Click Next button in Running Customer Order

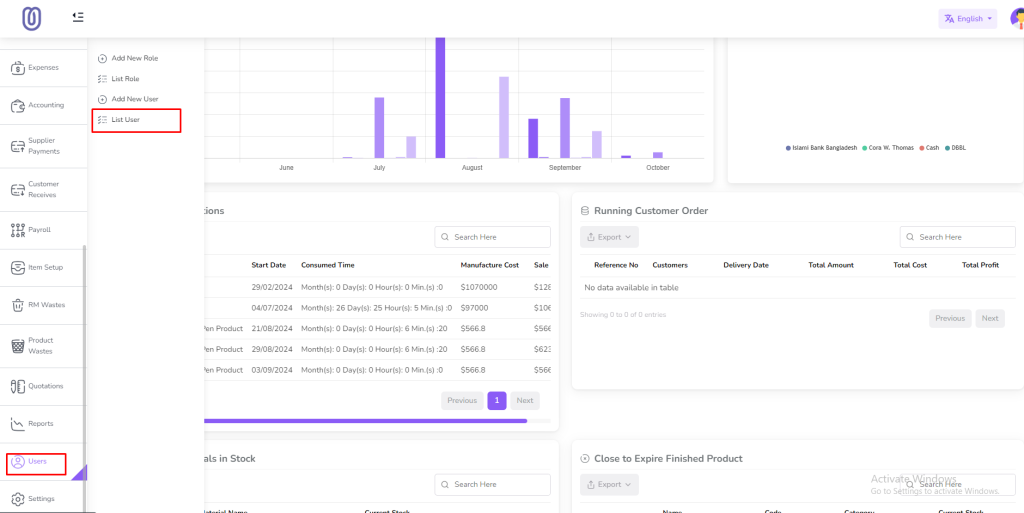(990, 319)
